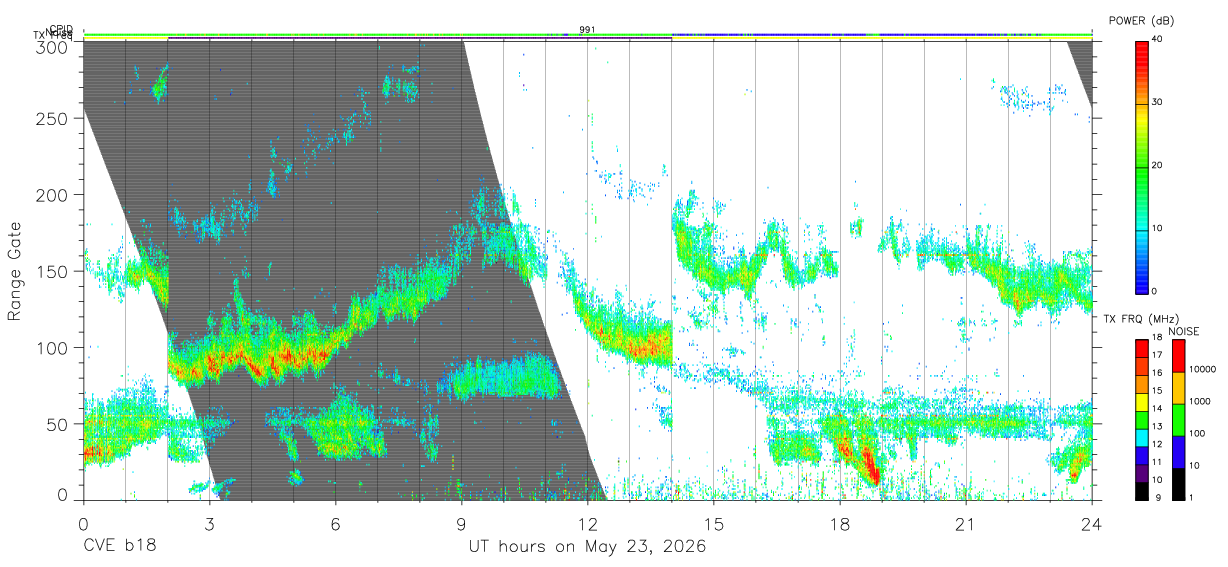The width and height of the screenshot is (1228, 567).
Task: Select the red 18 MHz frequency swatch
Action: (1142, 347)
